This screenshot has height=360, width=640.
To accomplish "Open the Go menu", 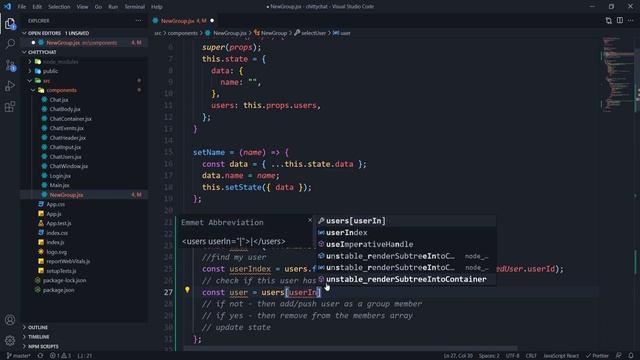I will coord(98,7).
